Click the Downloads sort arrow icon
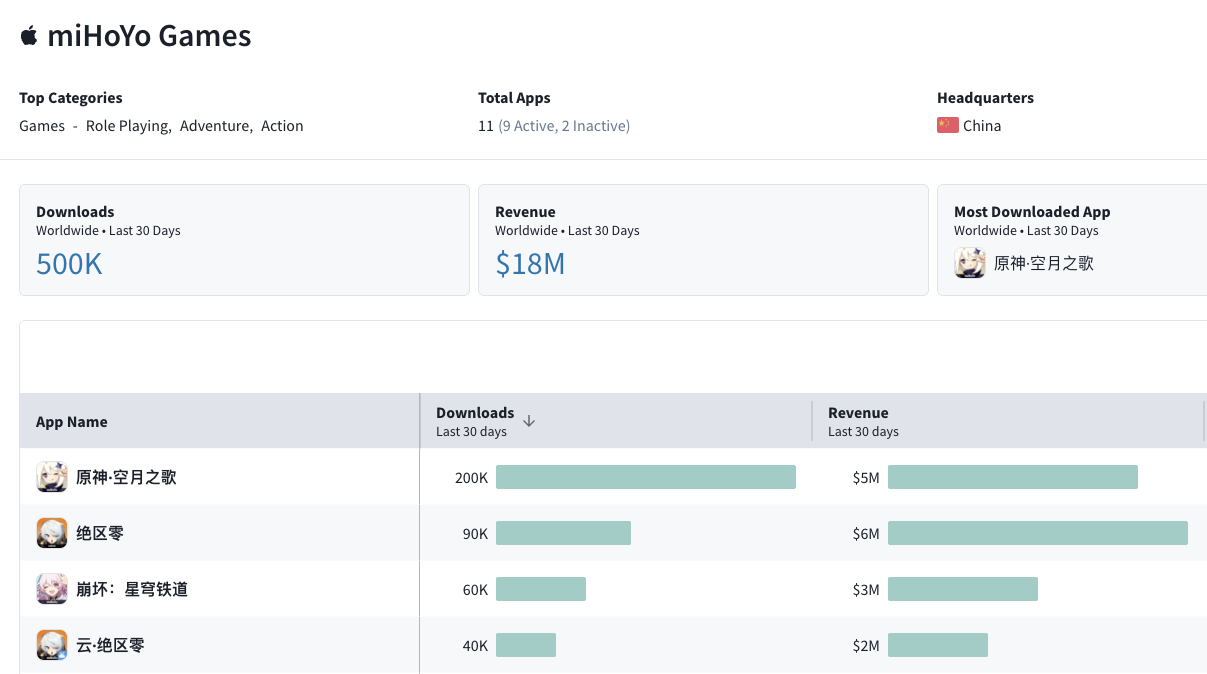Image resolution: width=1207 pixels, height=674 pixels. (x=529, y=421)
